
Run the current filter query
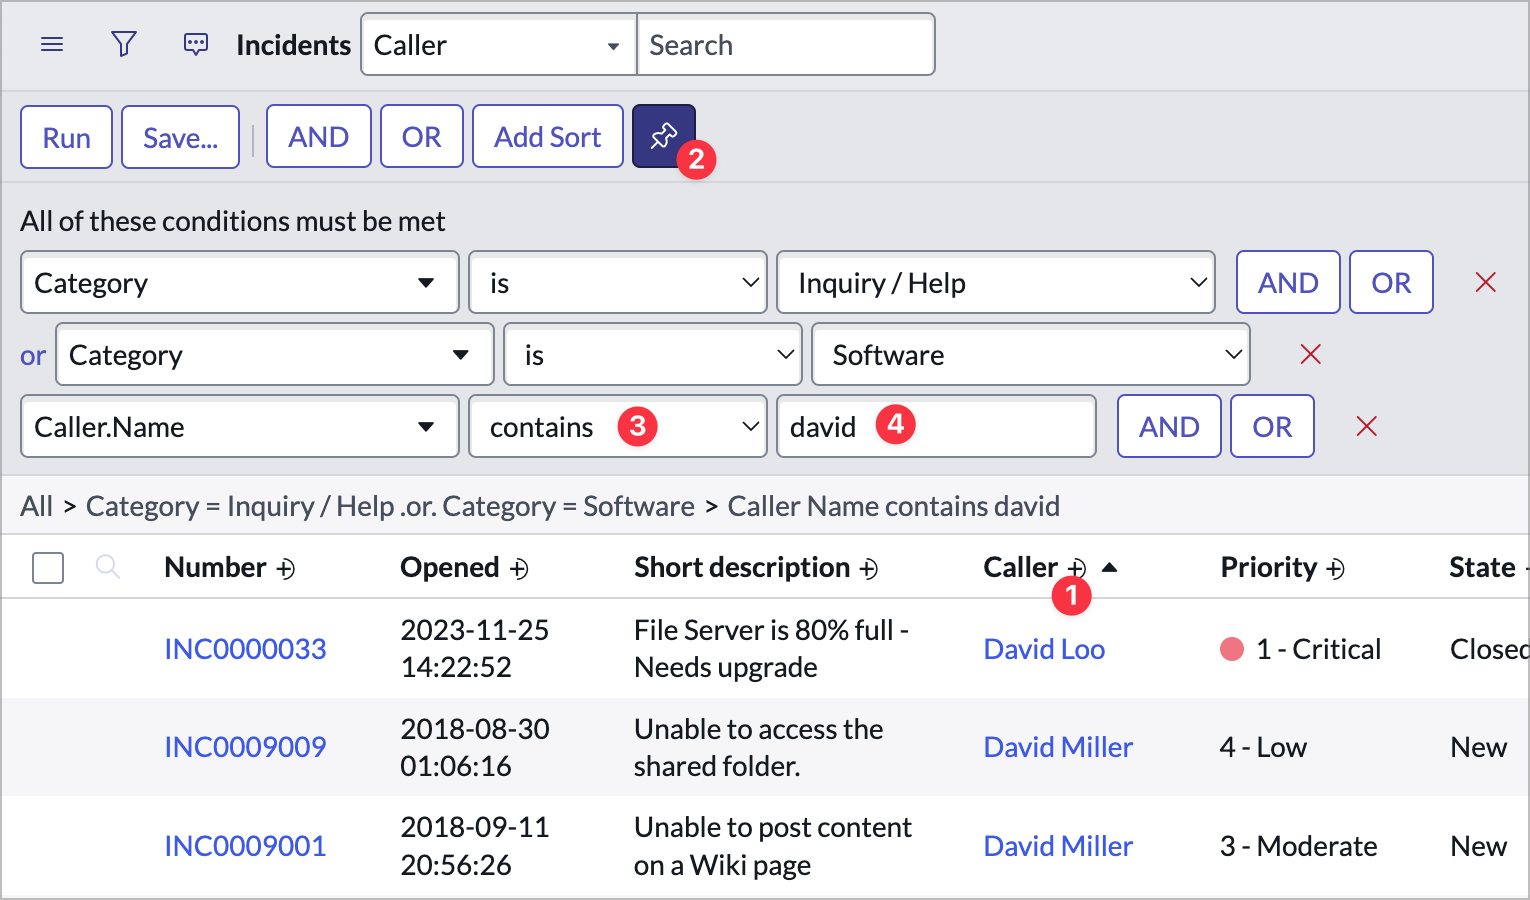click(65, 136)
